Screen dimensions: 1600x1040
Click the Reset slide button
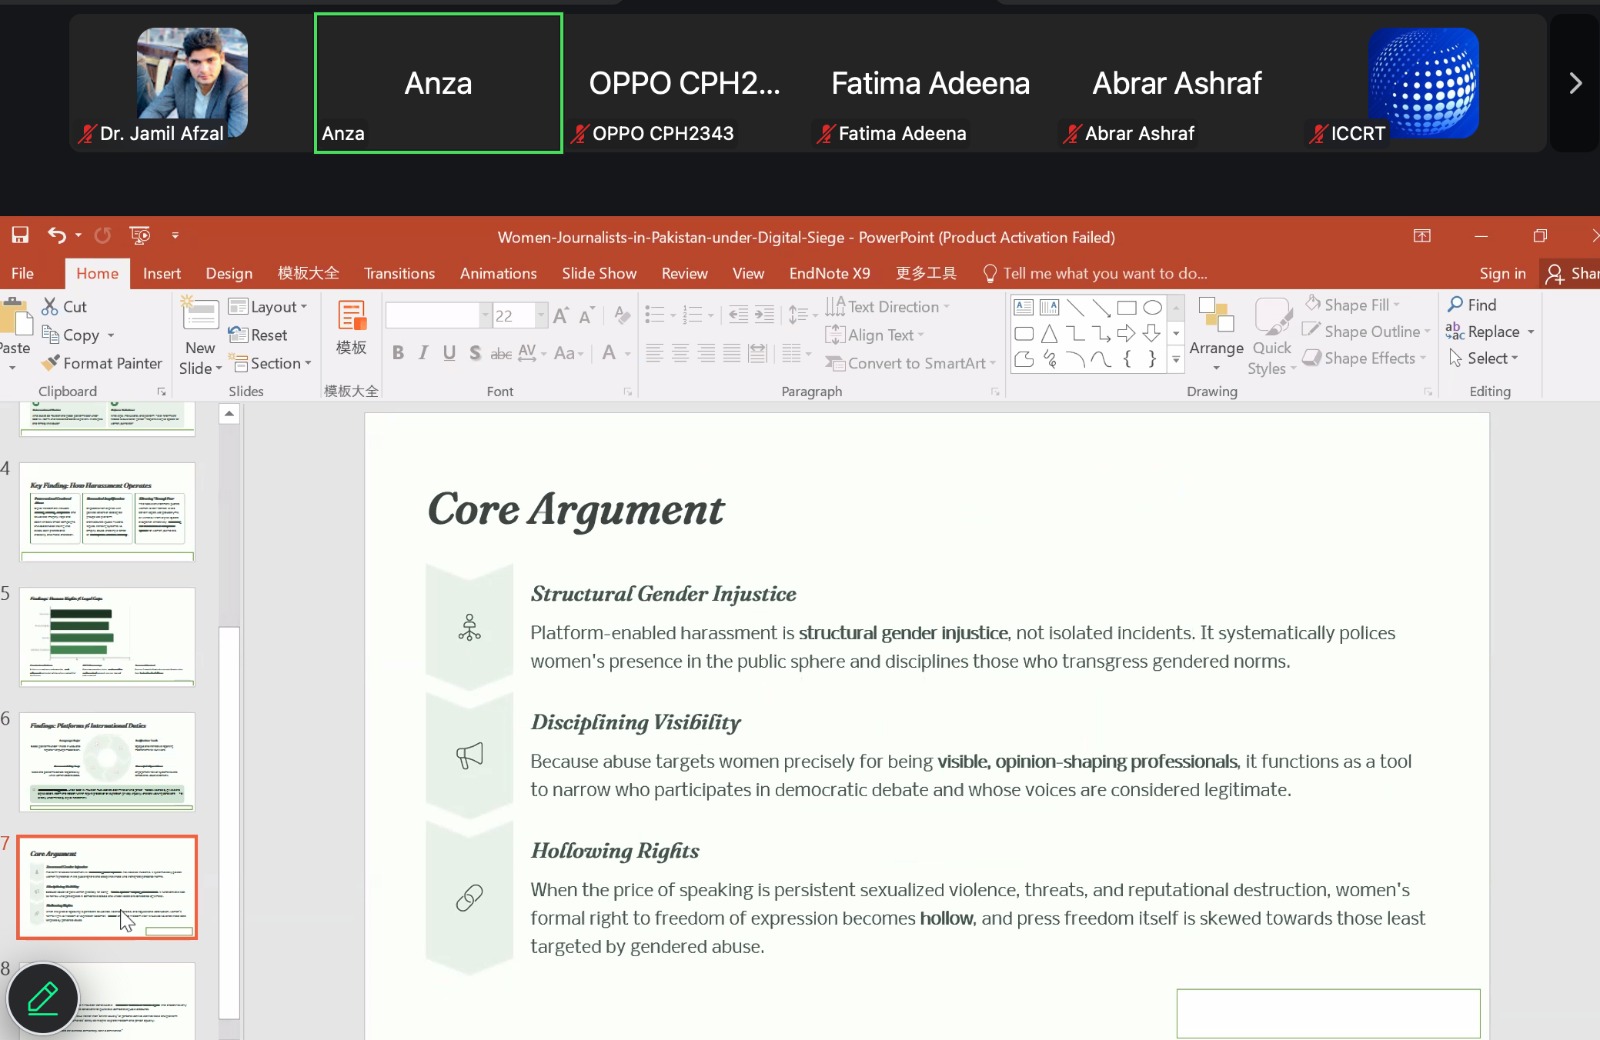(258, 335)
